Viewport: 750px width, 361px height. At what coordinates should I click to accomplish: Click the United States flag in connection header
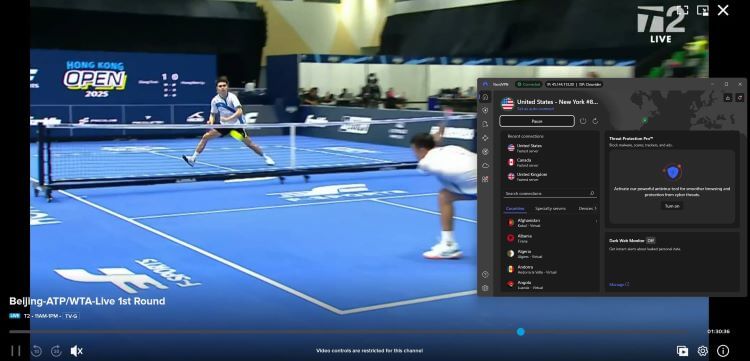click(x=507, y=104)
